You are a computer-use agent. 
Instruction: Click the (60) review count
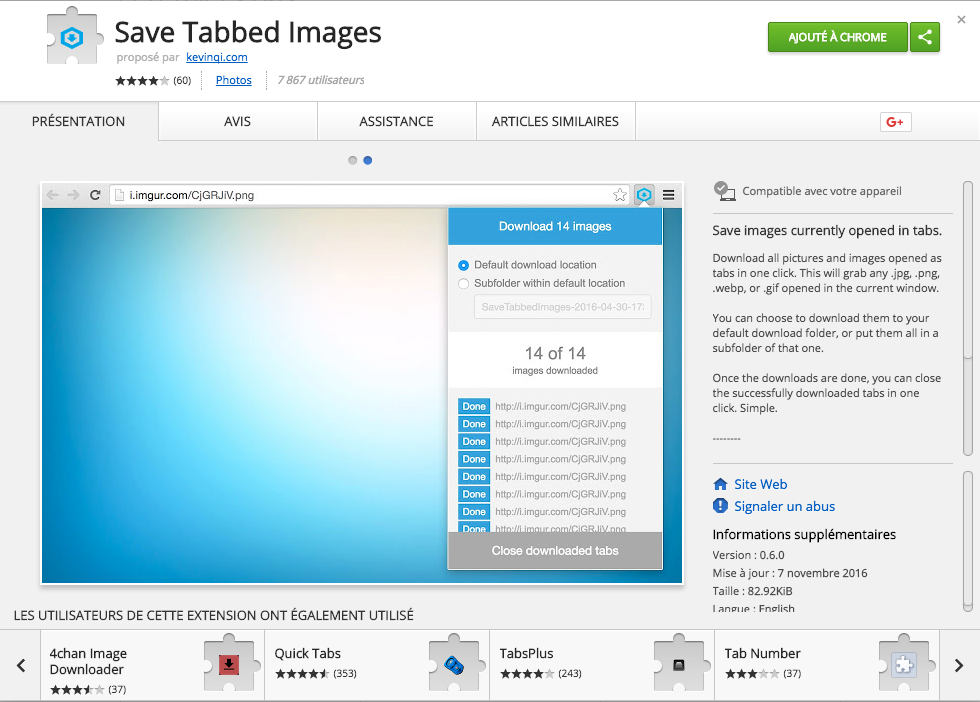[182, 81]
